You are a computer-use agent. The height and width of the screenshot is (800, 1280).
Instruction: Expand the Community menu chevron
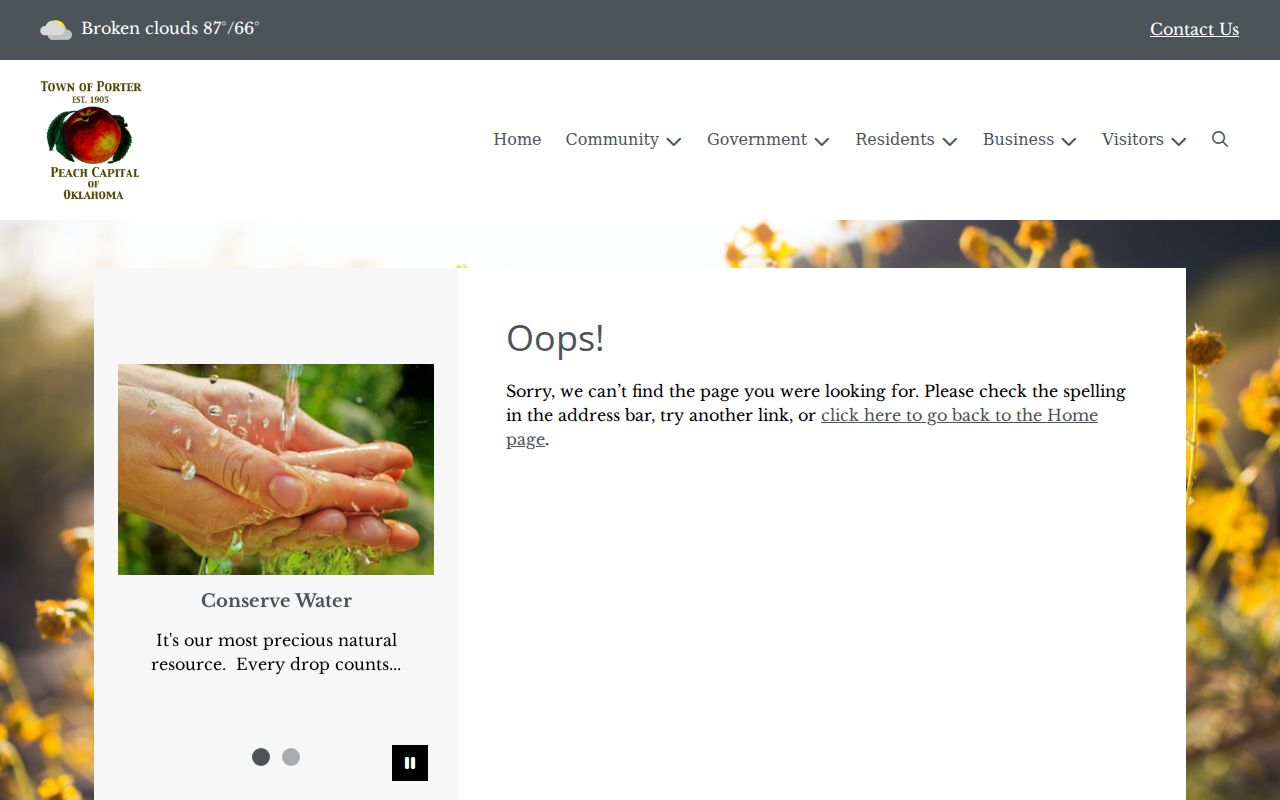tap(674, 141)
